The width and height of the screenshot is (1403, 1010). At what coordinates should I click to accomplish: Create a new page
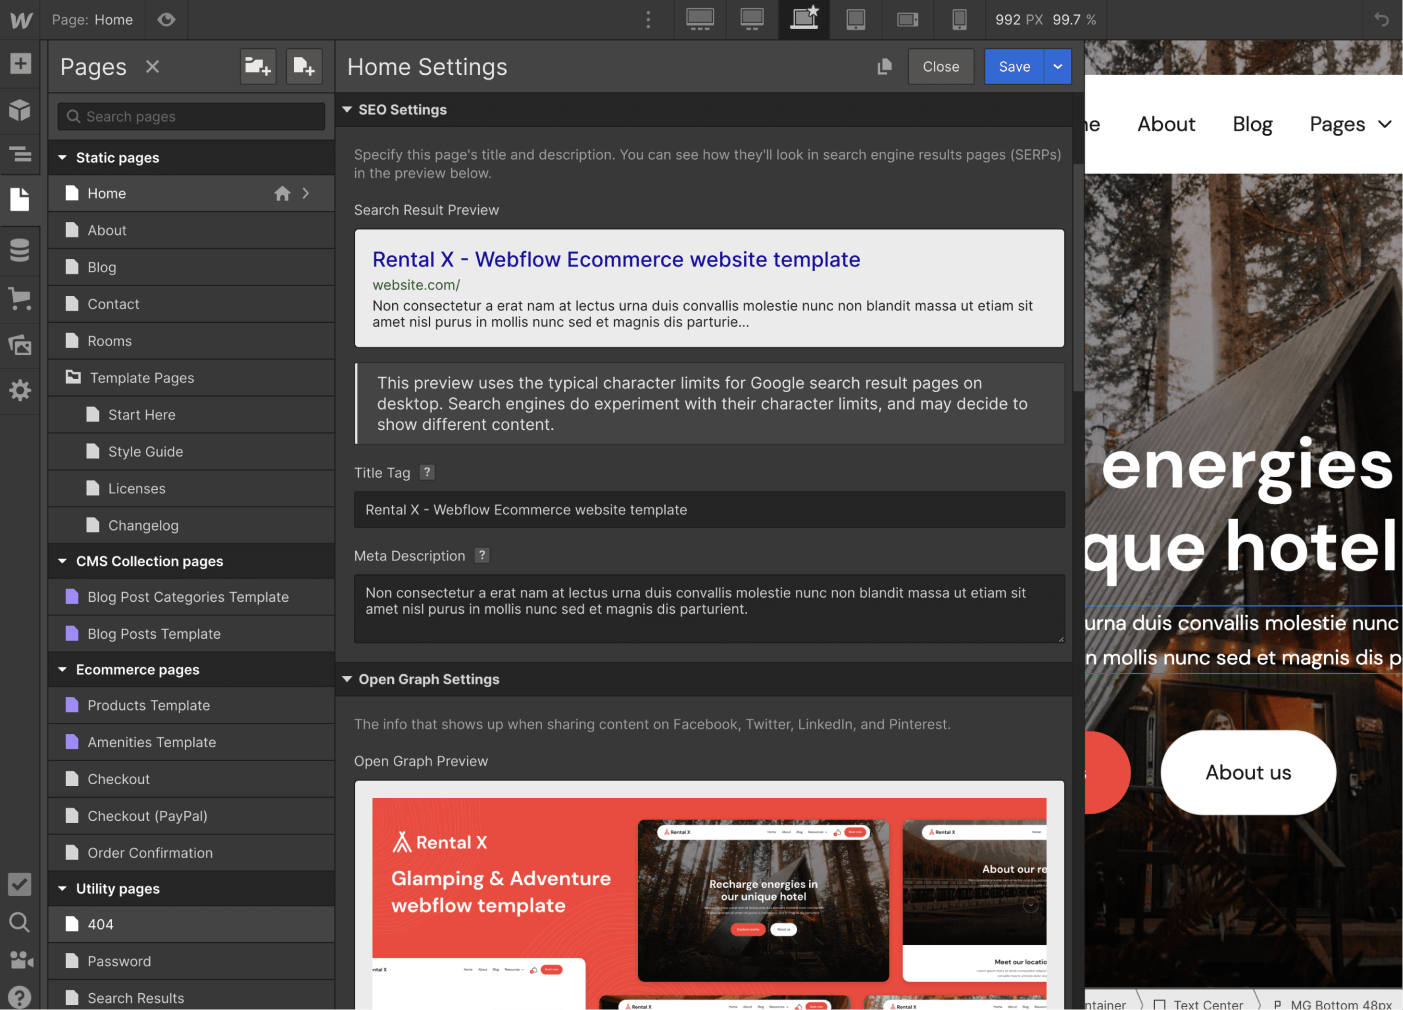tap(304, 66)
